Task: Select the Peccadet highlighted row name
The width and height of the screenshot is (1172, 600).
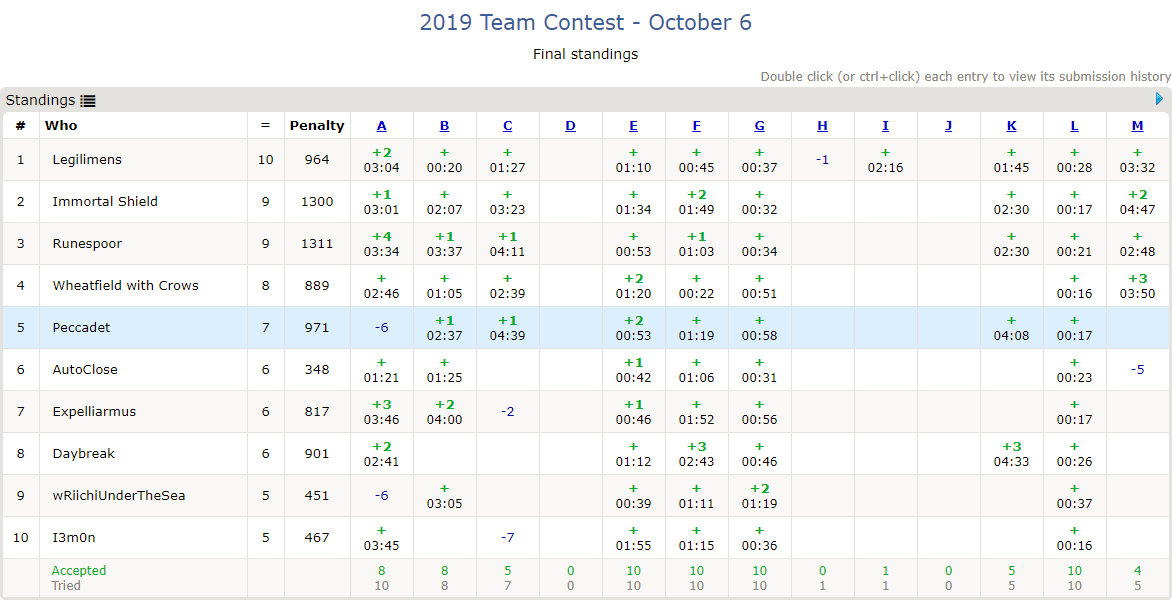Action: pos(81,328)
